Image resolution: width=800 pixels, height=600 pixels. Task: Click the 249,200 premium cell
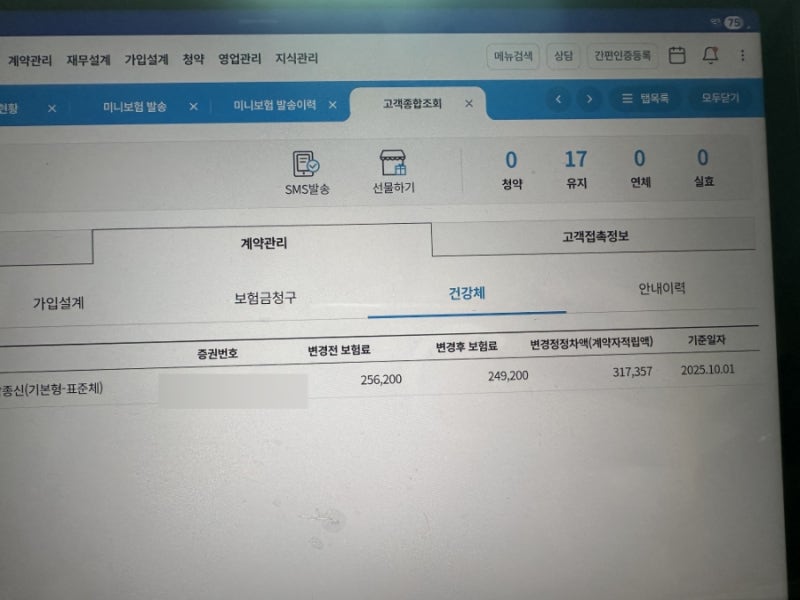tap(508, 376)
